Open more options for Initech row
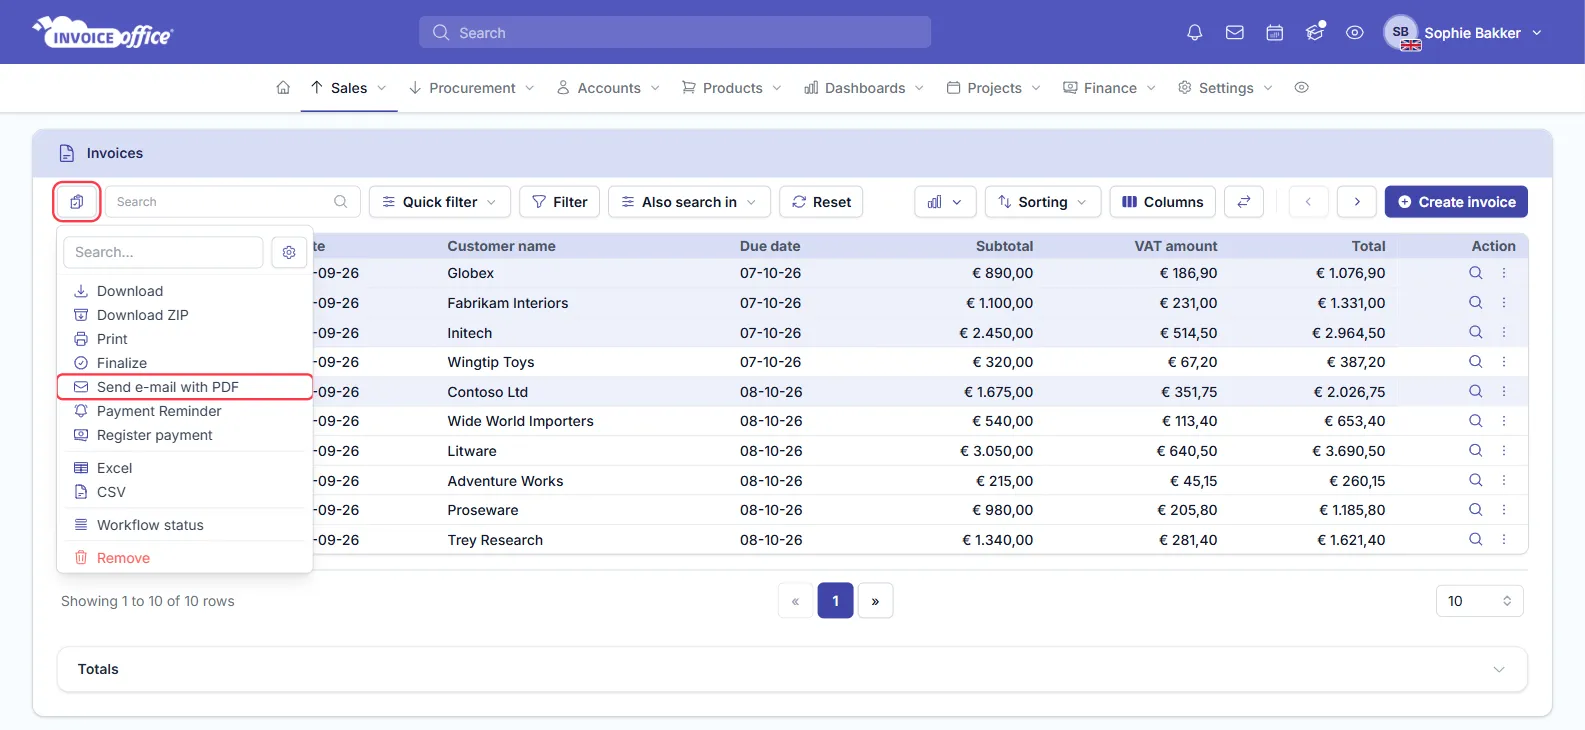This screenshot has height=730, width=1585. 1504,332
